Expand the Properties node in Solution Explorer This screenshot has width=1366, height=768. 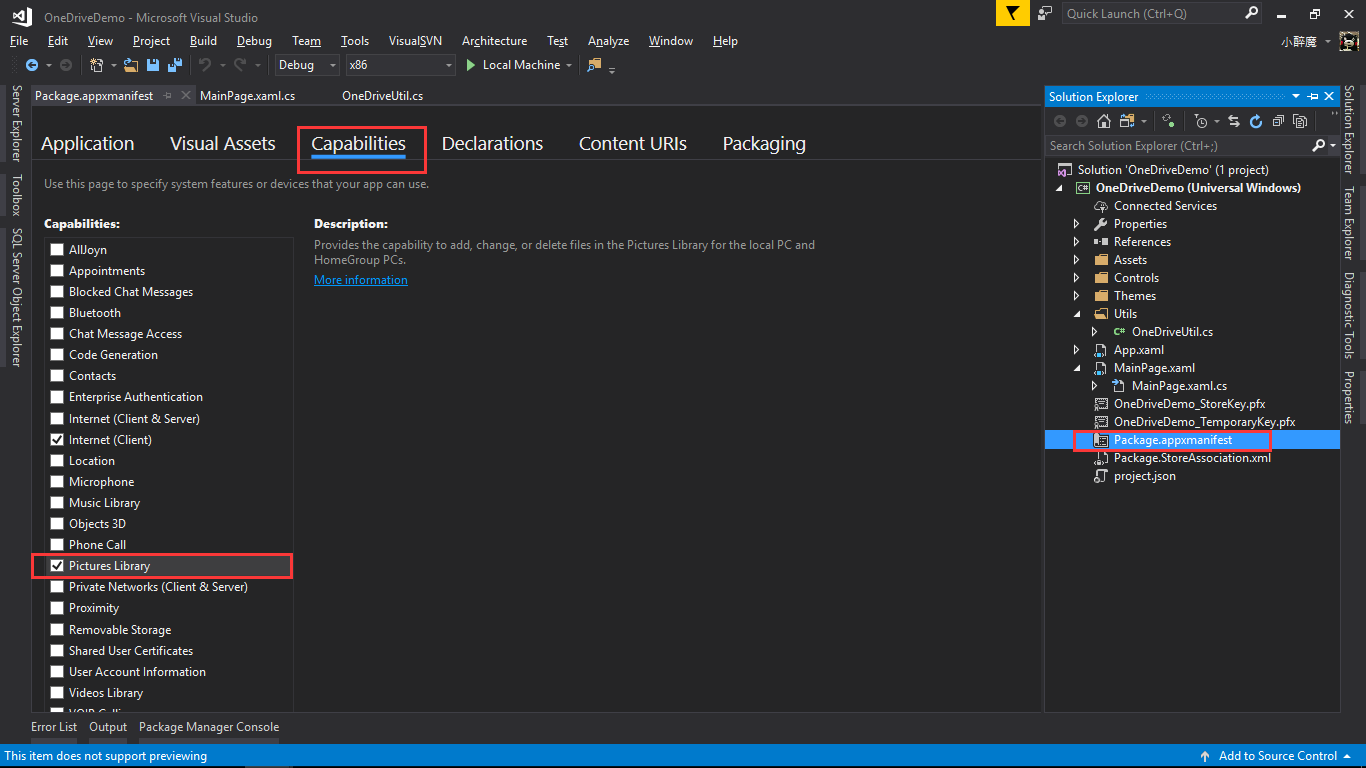point(1077,224)
